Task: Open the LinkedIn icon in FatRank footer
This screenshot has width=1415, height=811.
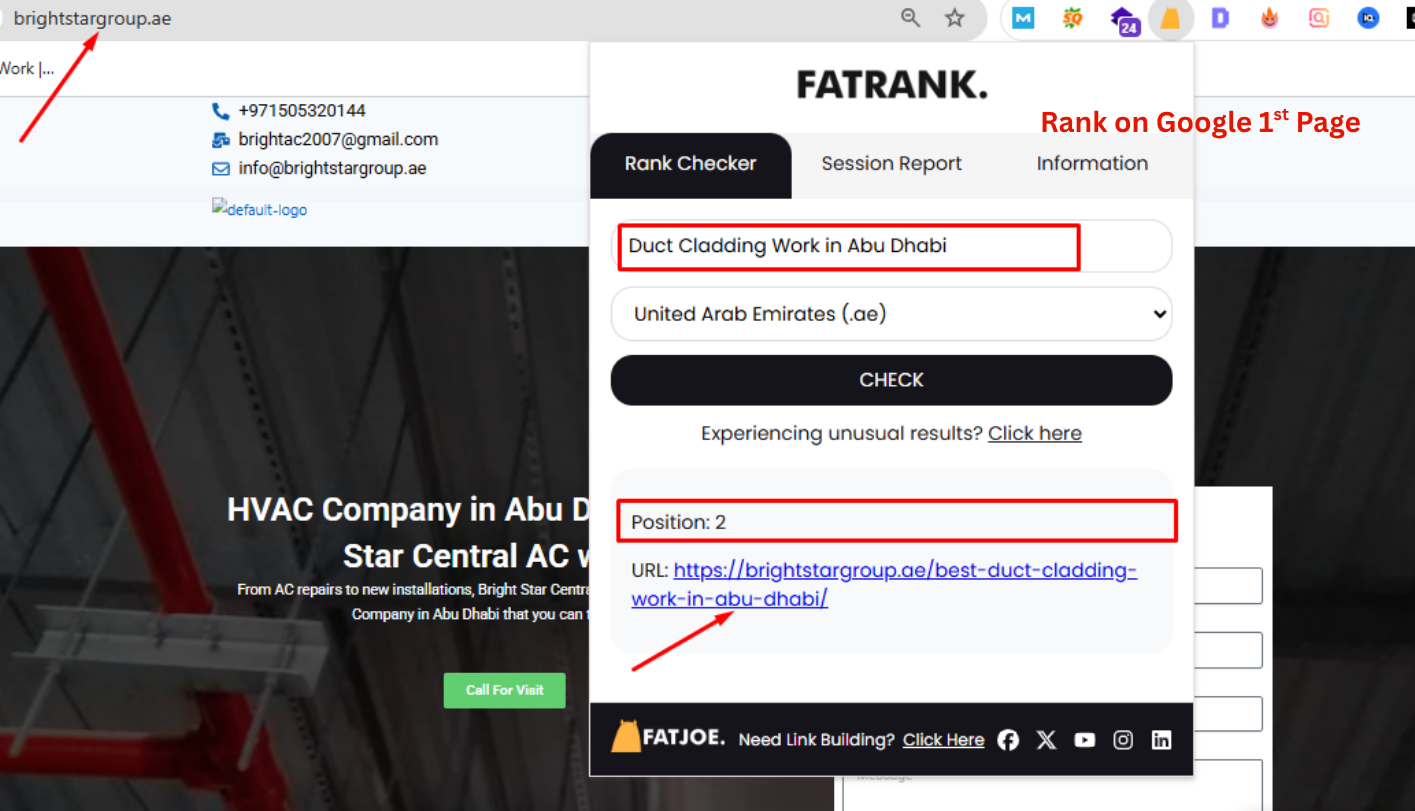Action: tap(1161, 740)
